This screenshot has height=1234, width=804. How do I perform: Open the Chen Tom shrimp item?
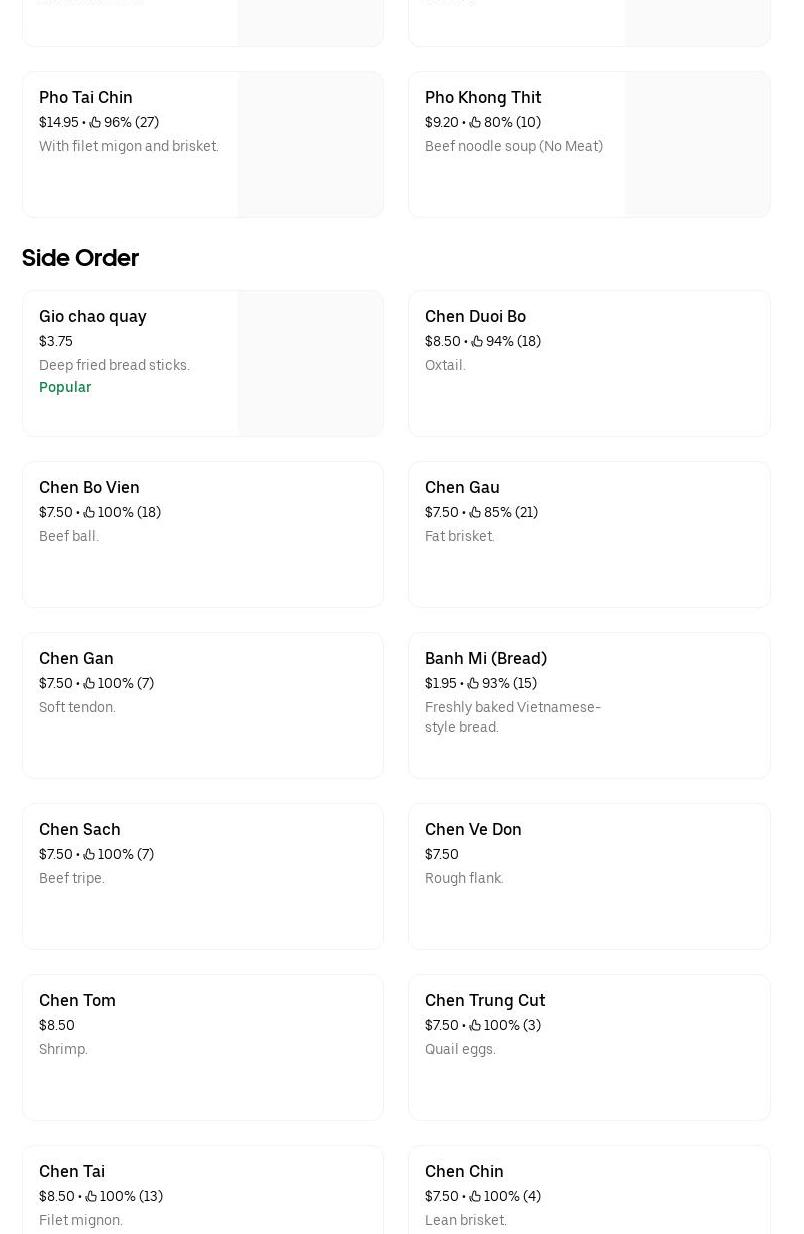(x=202, y=1047)
